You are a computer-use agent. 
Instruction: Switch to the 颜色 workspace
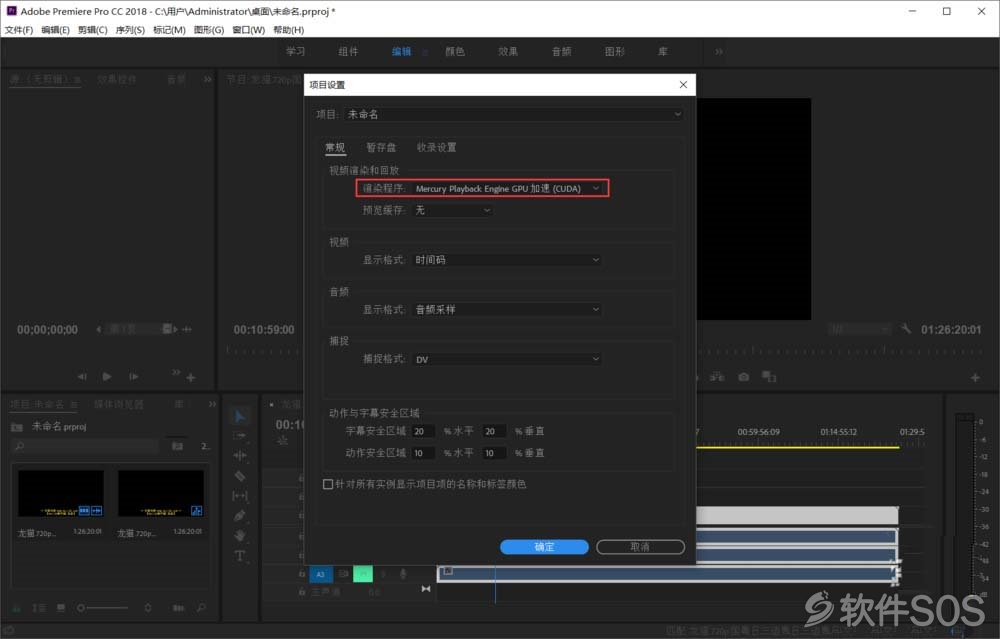coord(455,52)
